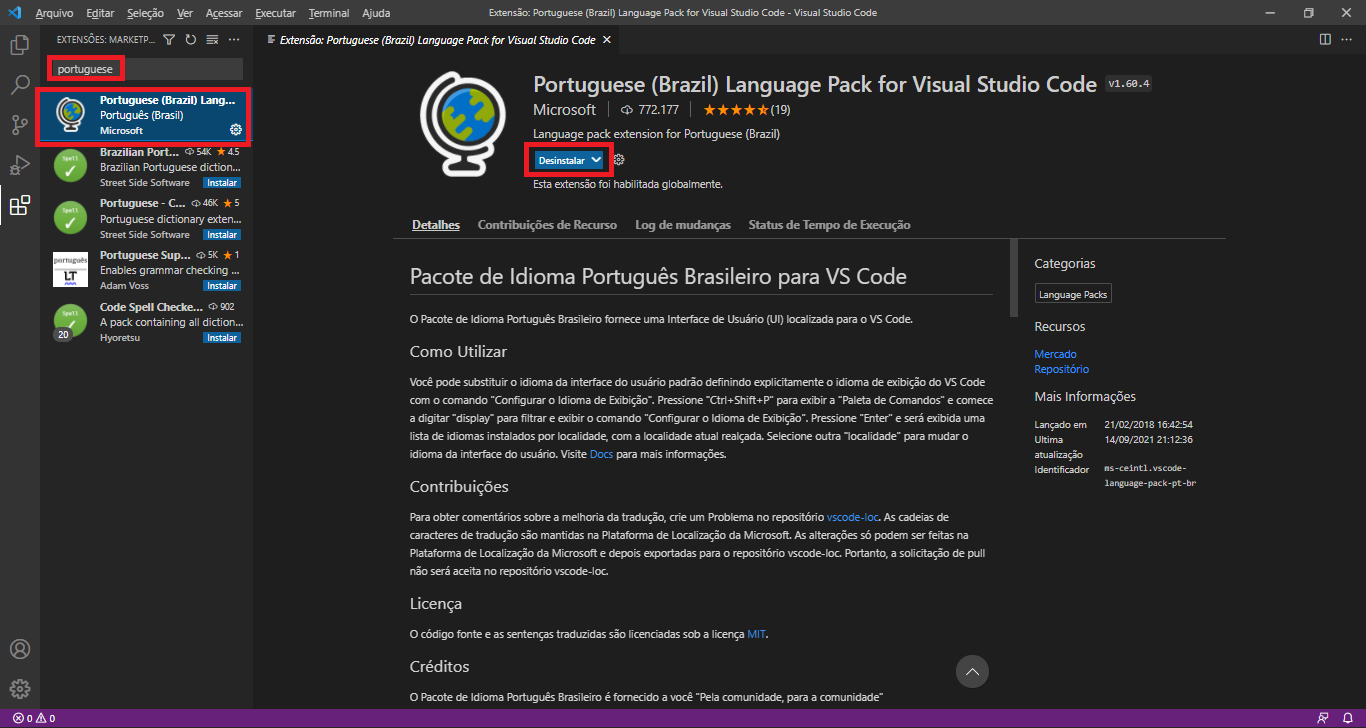Click the 772.177 install count
The image size is (1366, 728).
coord(650,110)
